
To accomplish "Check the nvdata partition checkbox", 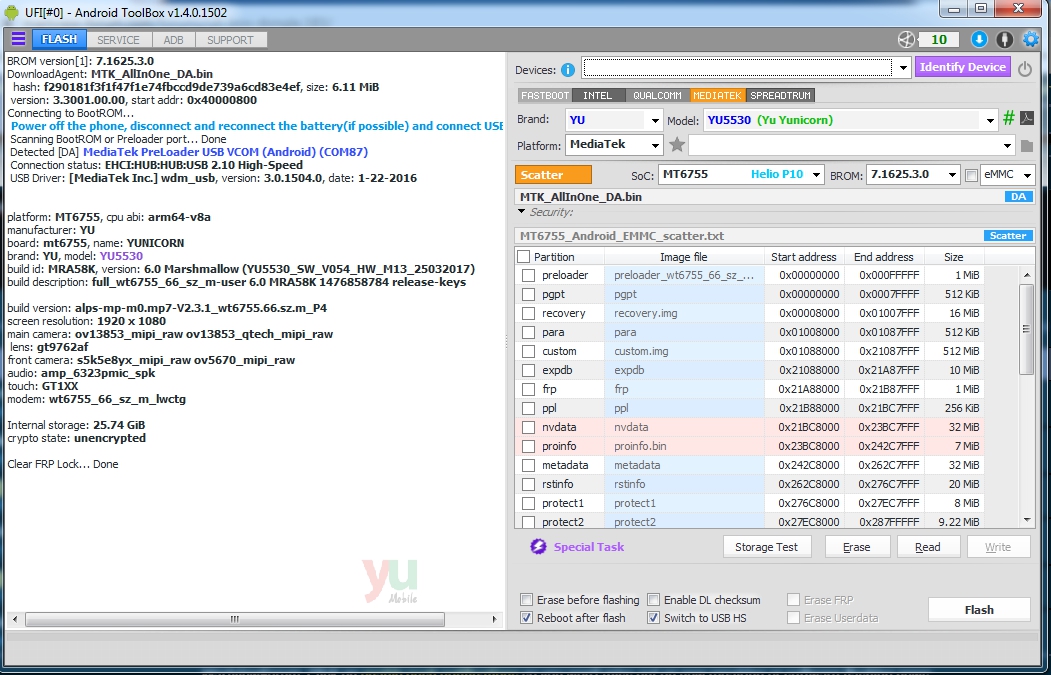I will [528, 427].
